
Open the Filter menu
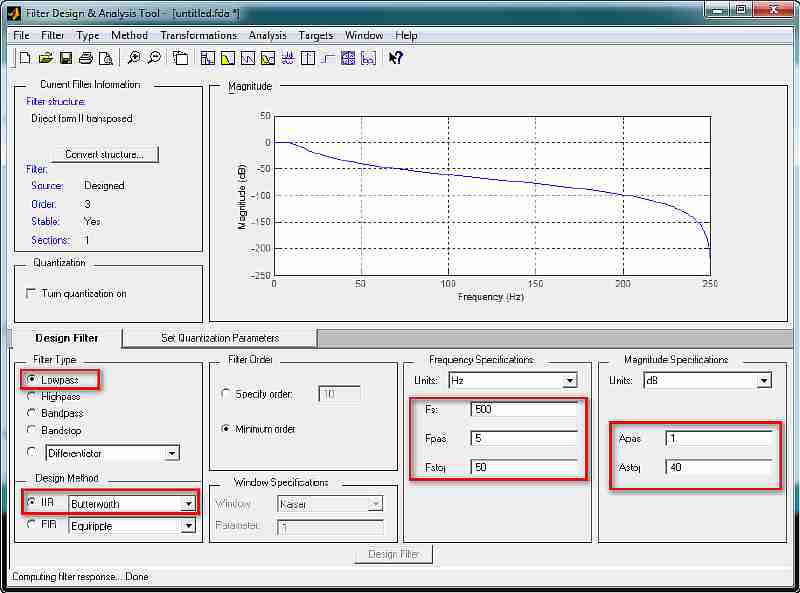coord(53,35)
